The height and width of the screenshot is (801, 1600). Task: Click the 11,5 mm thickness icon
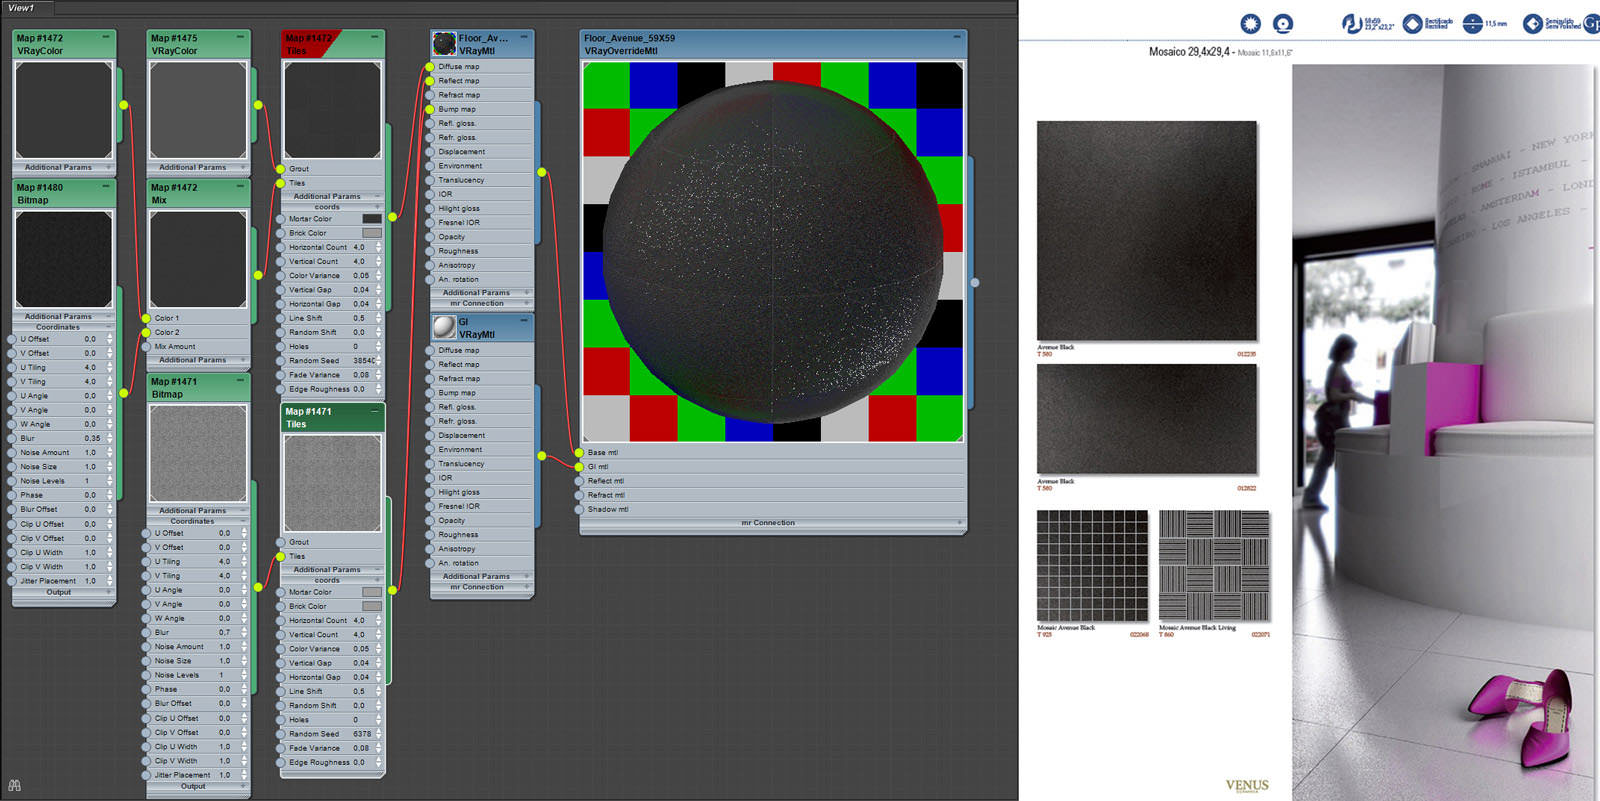(1472, 23)
